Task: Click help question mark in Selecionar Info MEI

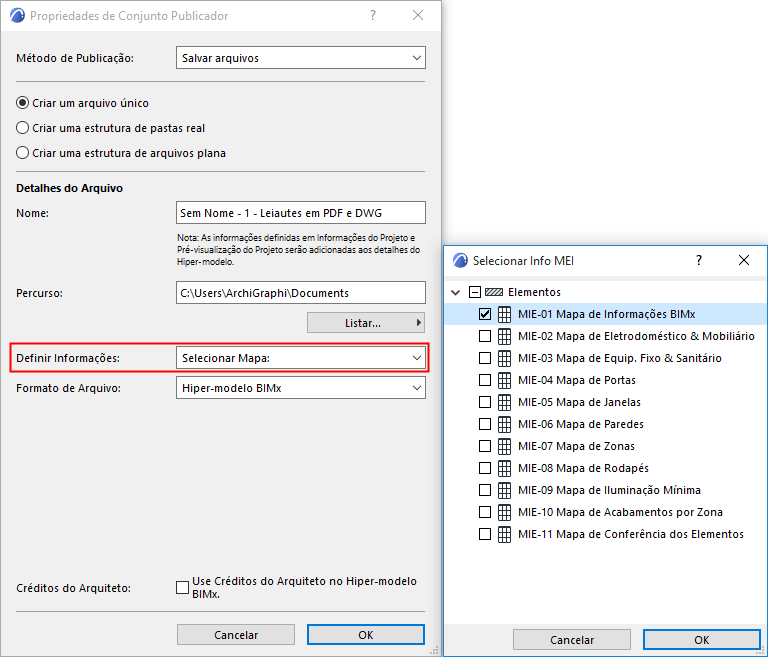Action: (699, 260)
